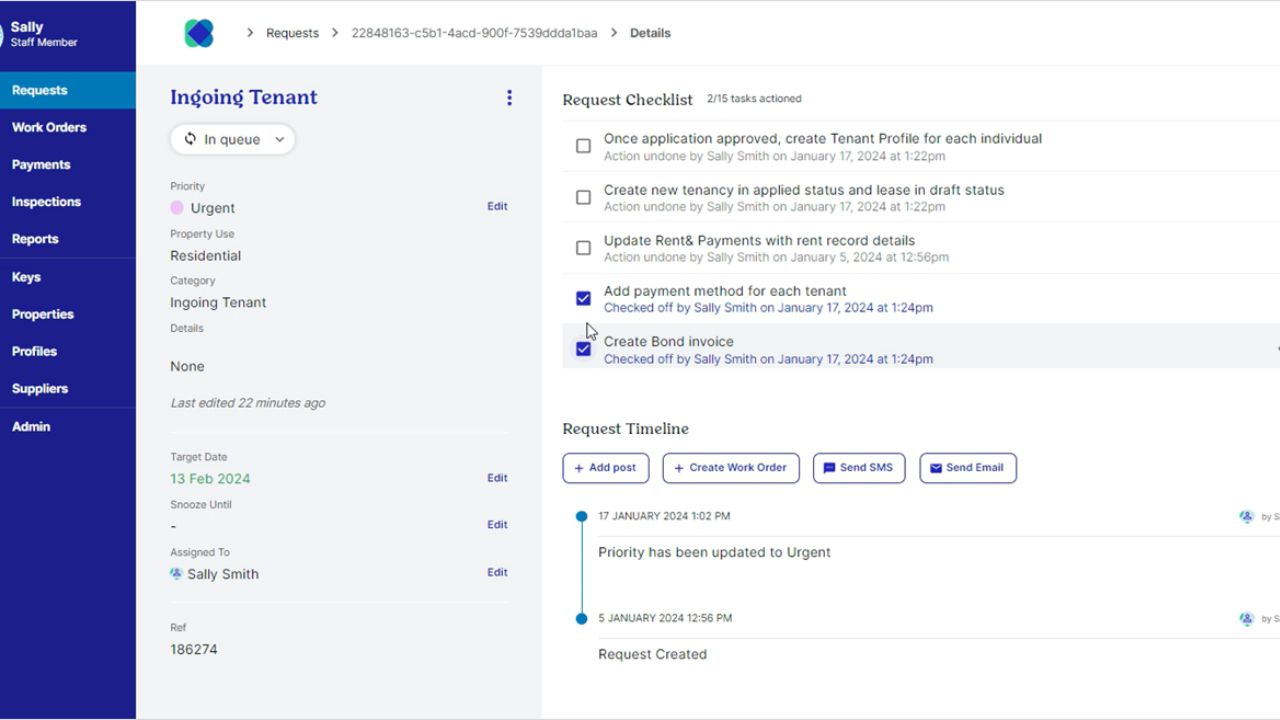Click the pink Urgent priority color dot
The image size is (1280, 720).
(x=177, y=208)
